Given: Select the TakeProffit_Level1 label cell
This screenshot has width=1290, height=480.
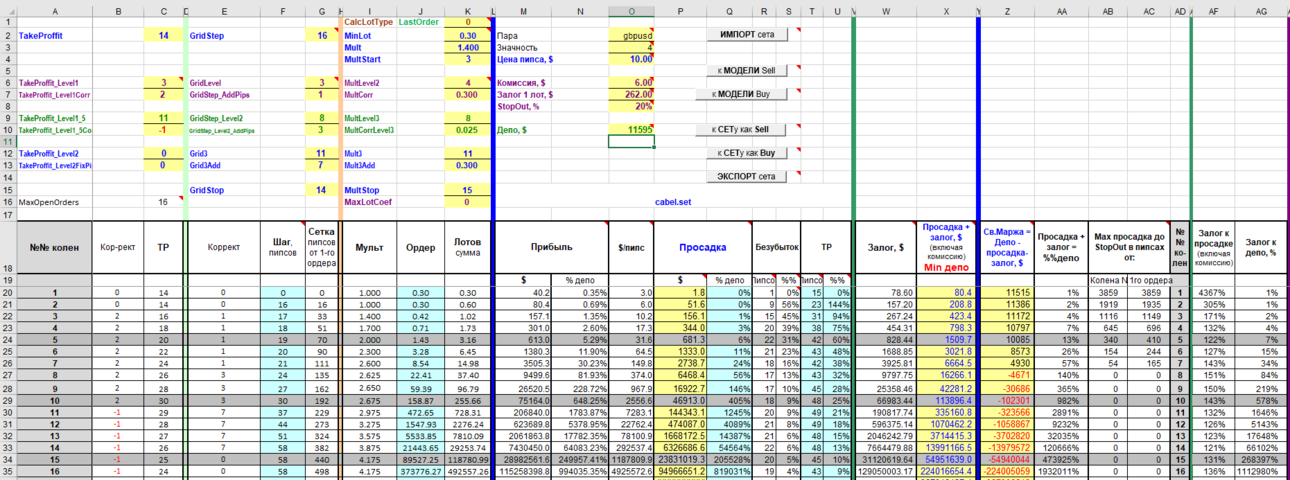Looking at the screenshot, I should 53,82.
